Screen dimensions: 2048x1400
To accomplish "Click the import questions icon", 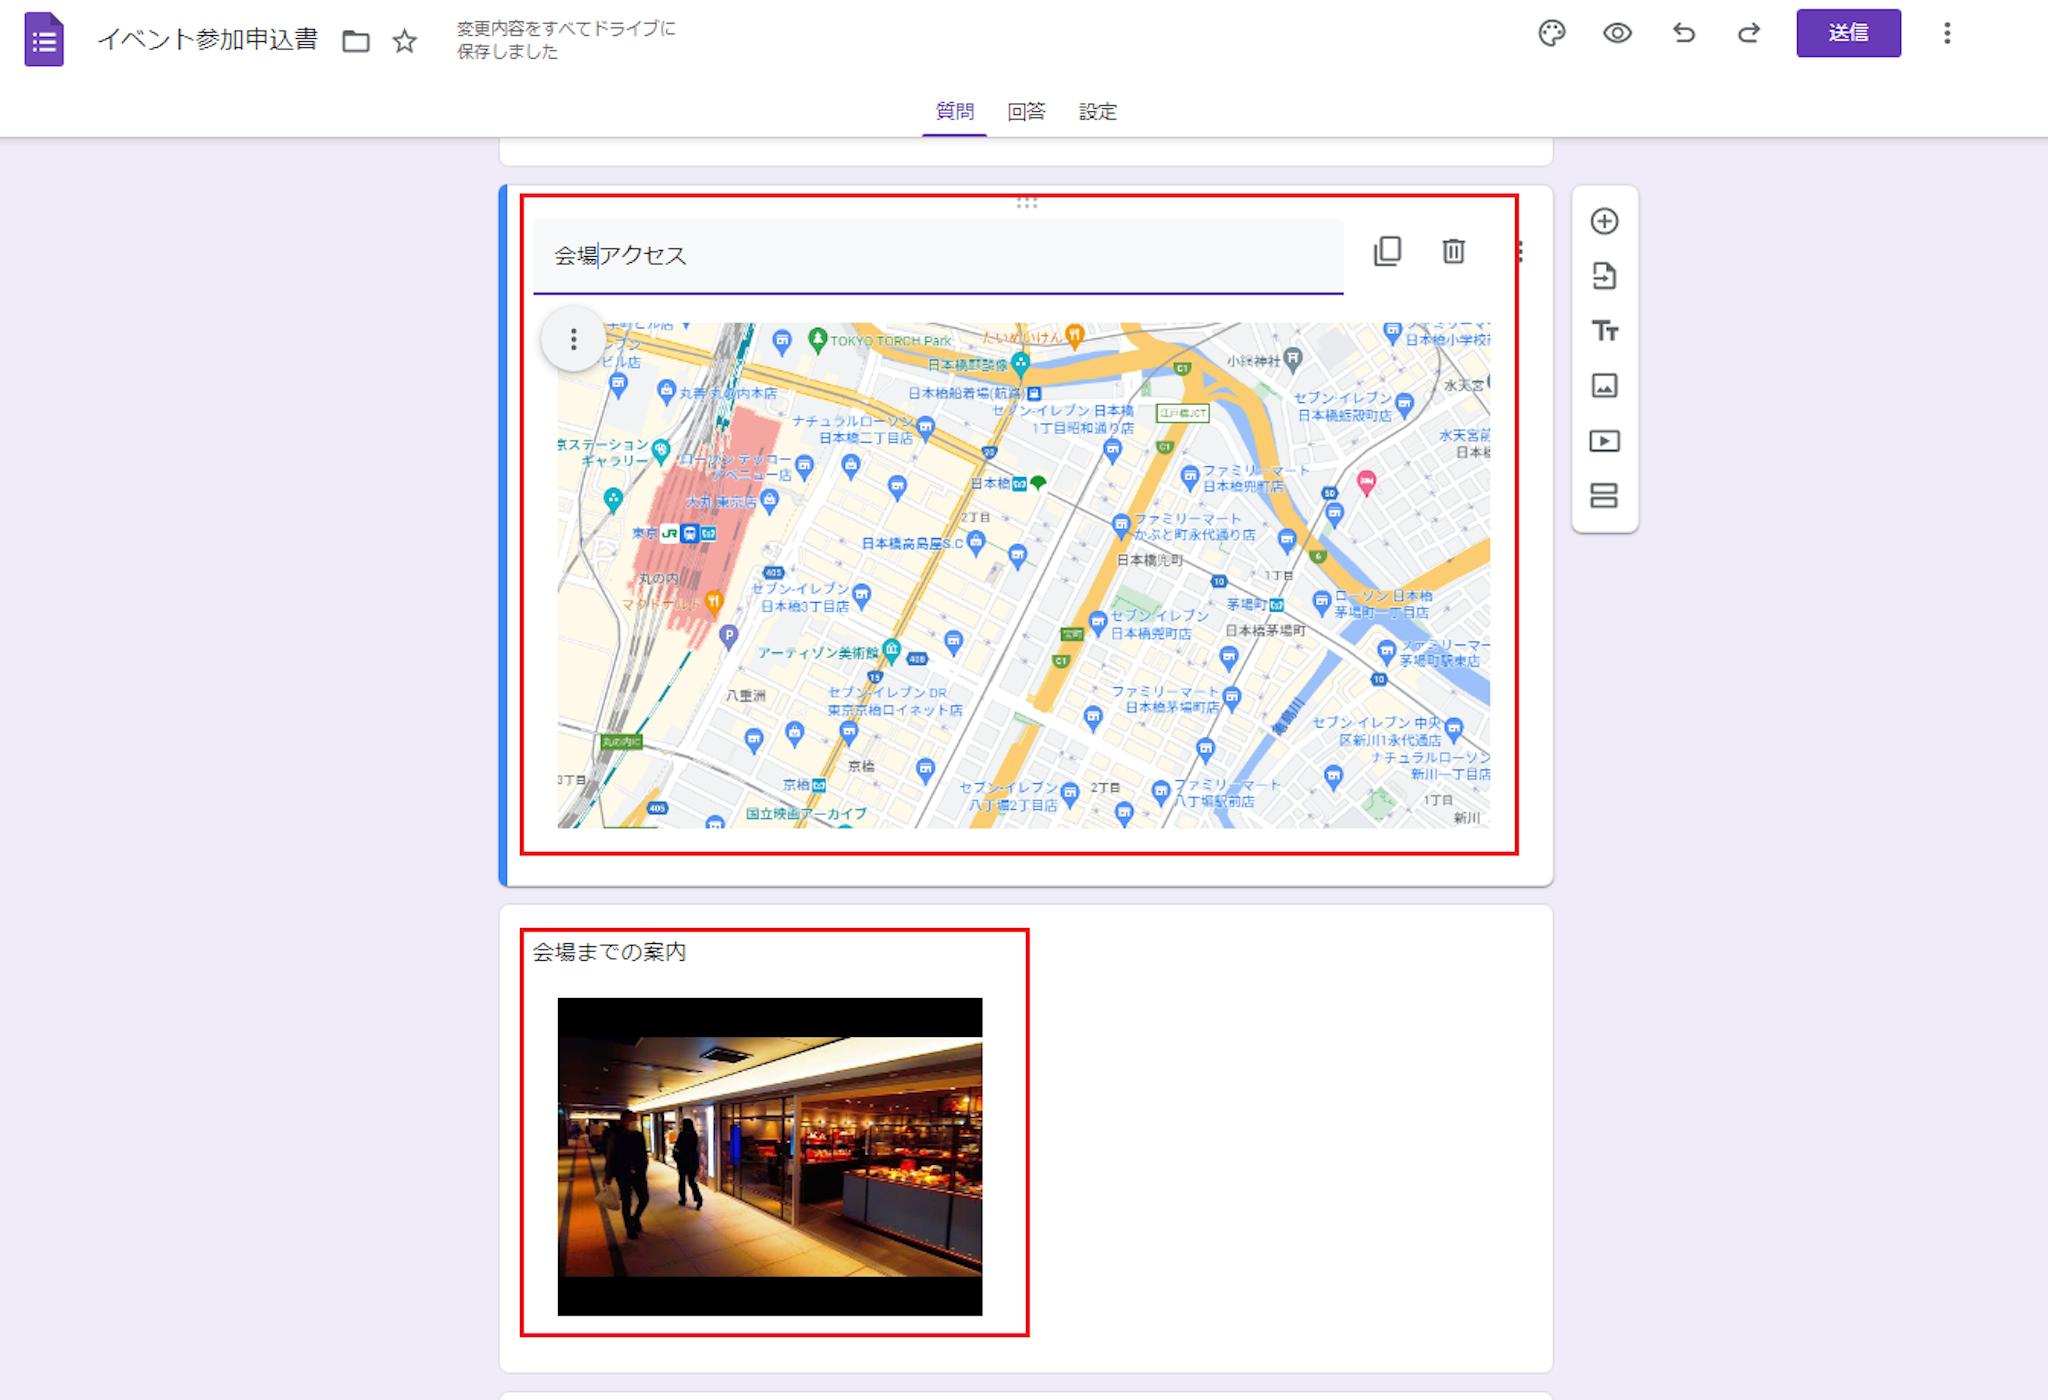I will click(x=1604, y=276).
